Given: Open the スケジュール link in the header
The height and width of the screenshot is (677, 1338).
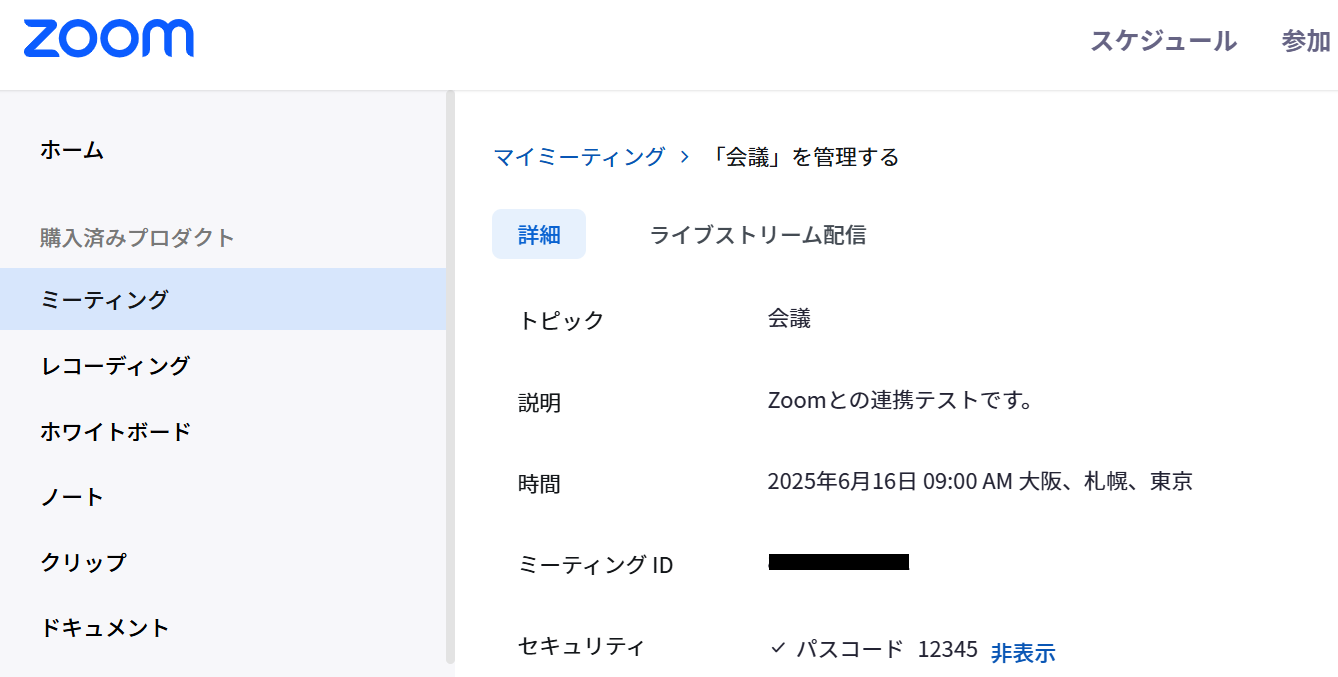Looking at the screenshot, I should (1163, 41).
